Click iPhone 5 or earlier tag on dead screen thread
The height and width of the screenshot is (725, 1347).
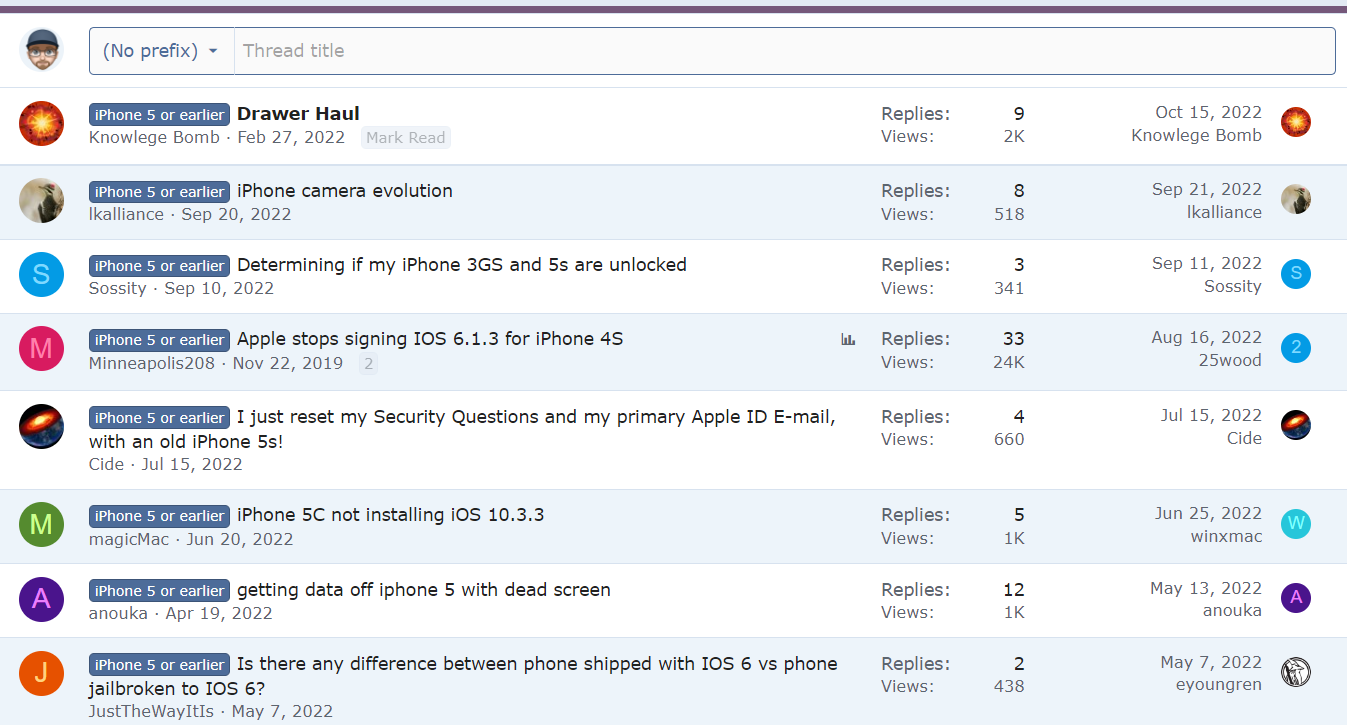[159, 591]
